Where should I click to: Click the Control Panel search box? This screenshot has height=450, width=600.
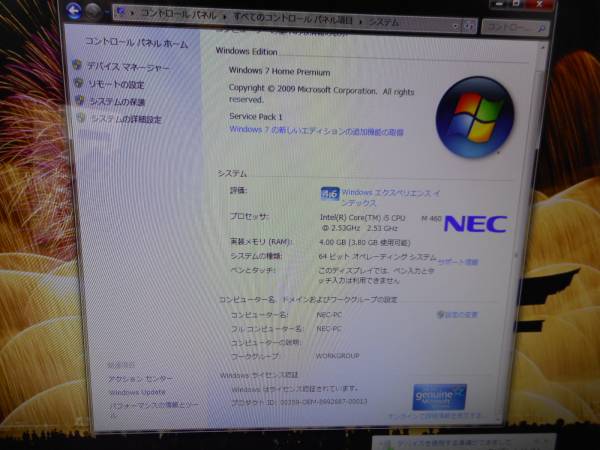coord(515,28)
